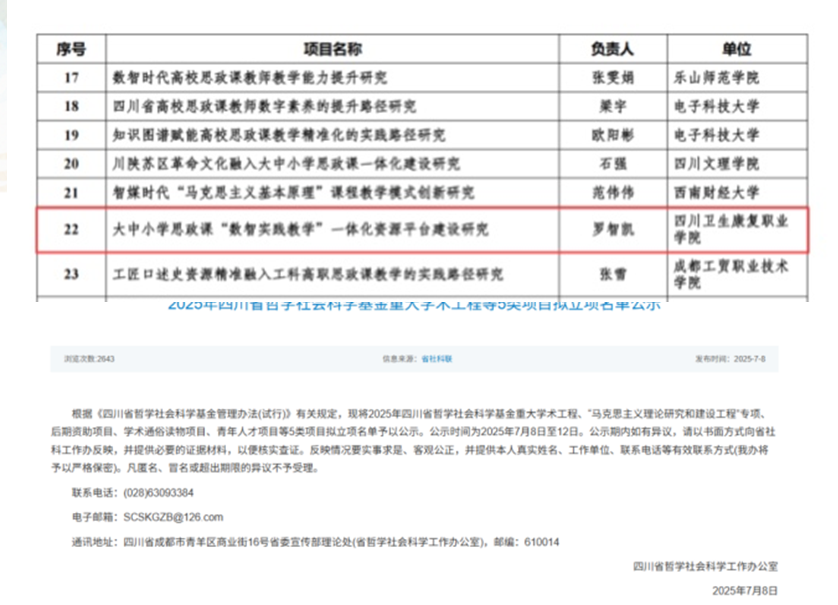Click the 负责人 column header
The image size is (838, 605).
613,48
